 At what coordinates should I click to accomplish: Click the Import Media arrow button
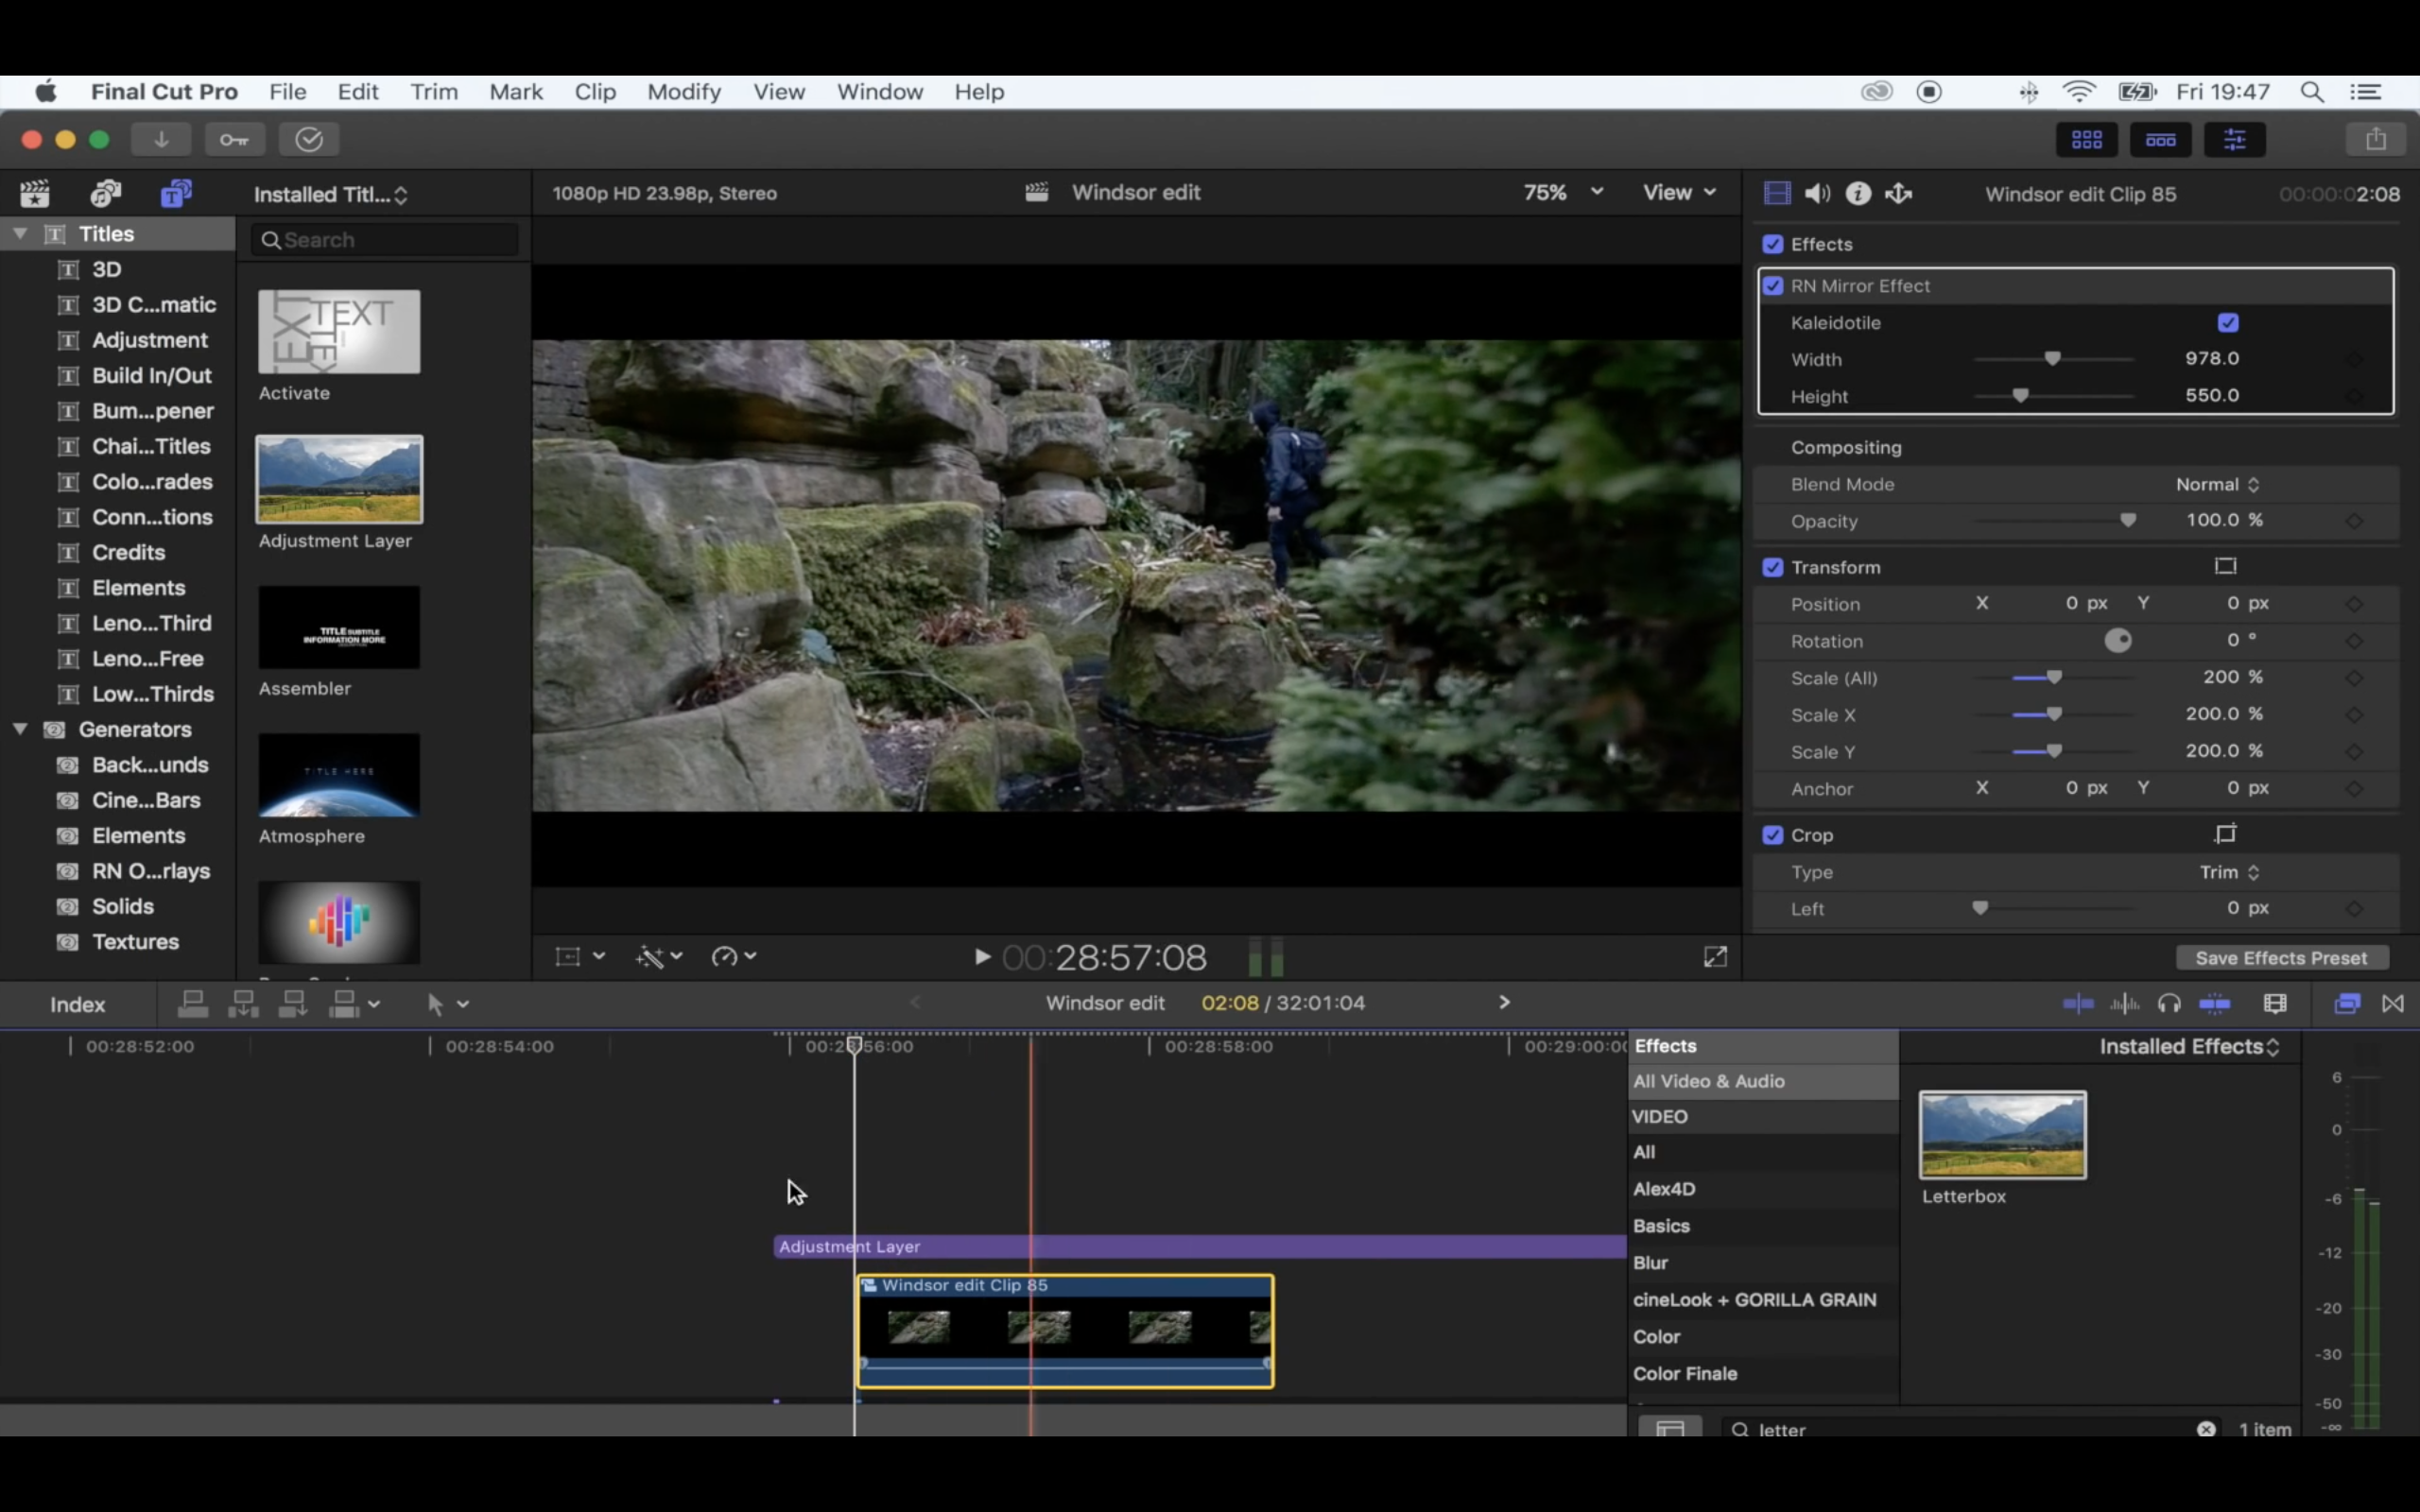tap(161, 140)
